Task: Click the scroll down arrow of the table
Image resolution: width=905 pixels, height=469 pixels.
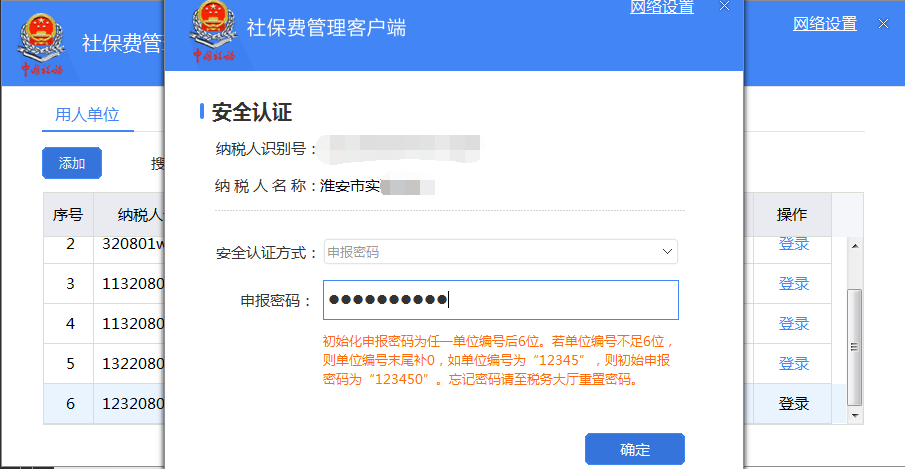Action: (x=855, y=415)
